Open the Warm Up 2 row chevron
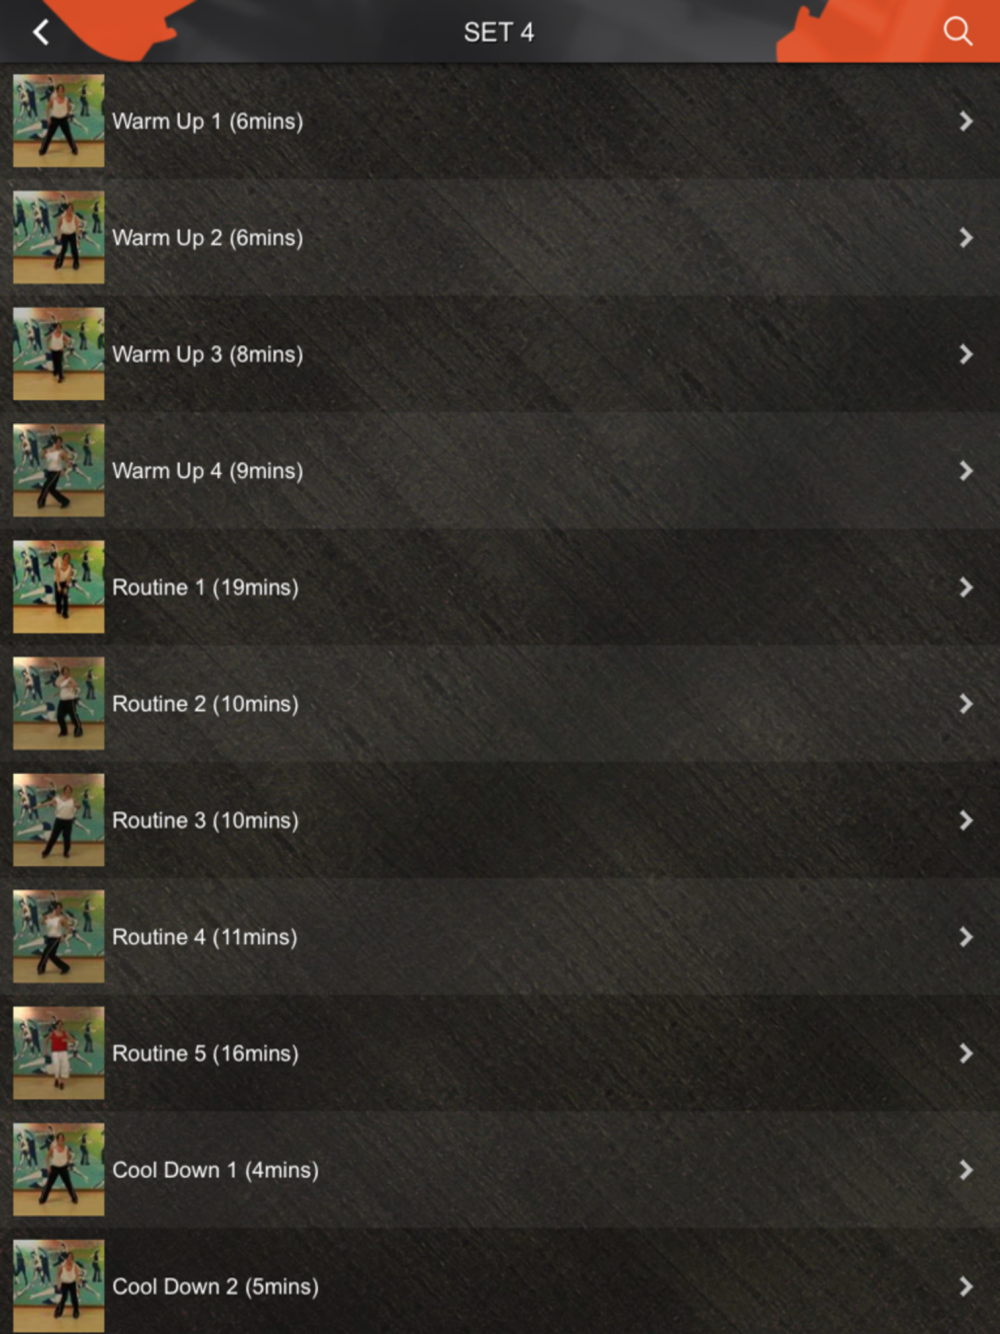 tap(966, 238)
